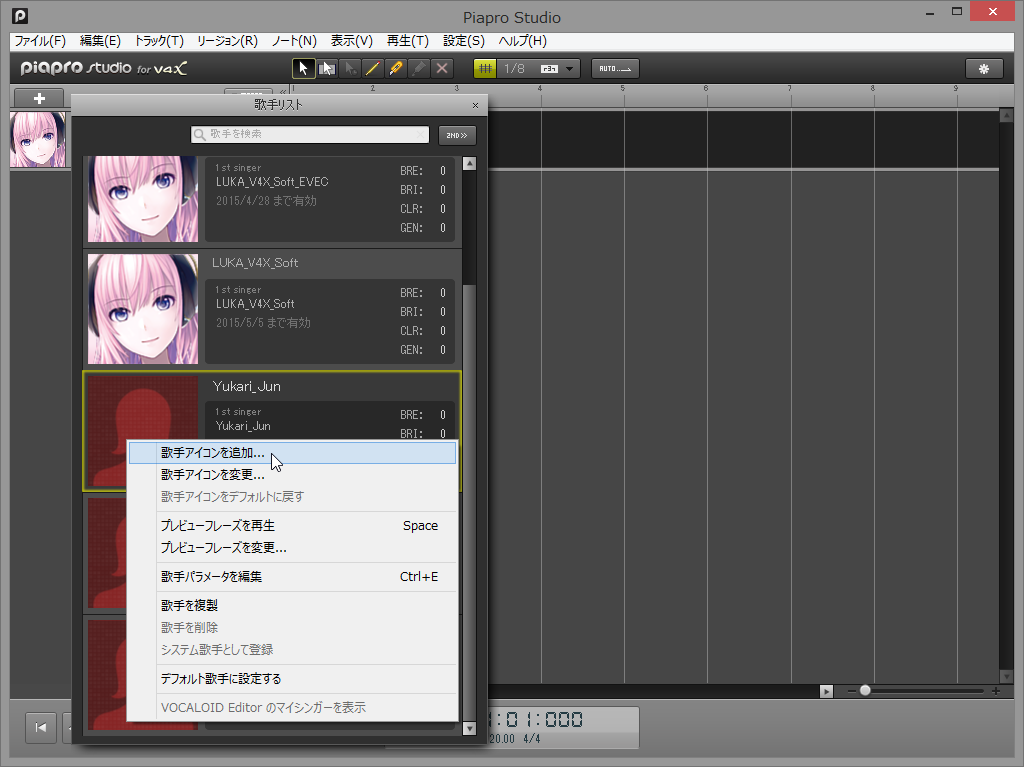Close the 歌手リスト singer list panel
The image size is (1024, 767).
point(475,105)
